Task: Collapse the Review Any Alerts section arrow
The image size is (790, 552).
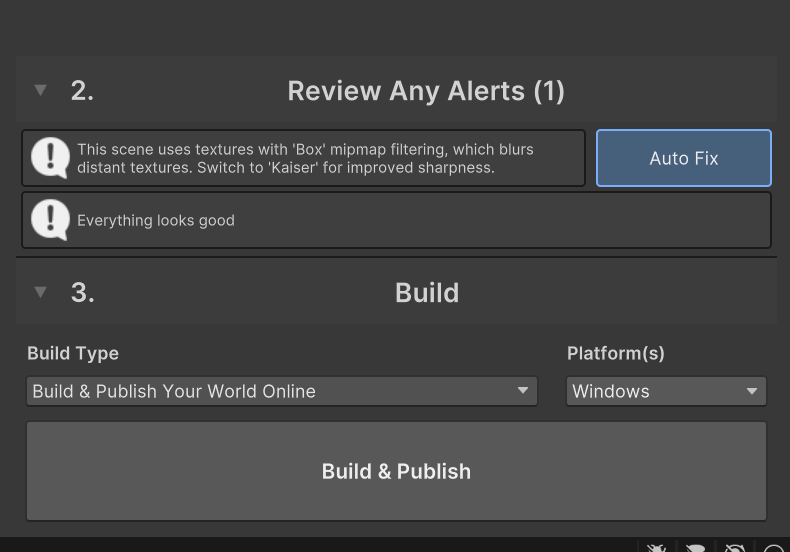Action: (40, 90)
